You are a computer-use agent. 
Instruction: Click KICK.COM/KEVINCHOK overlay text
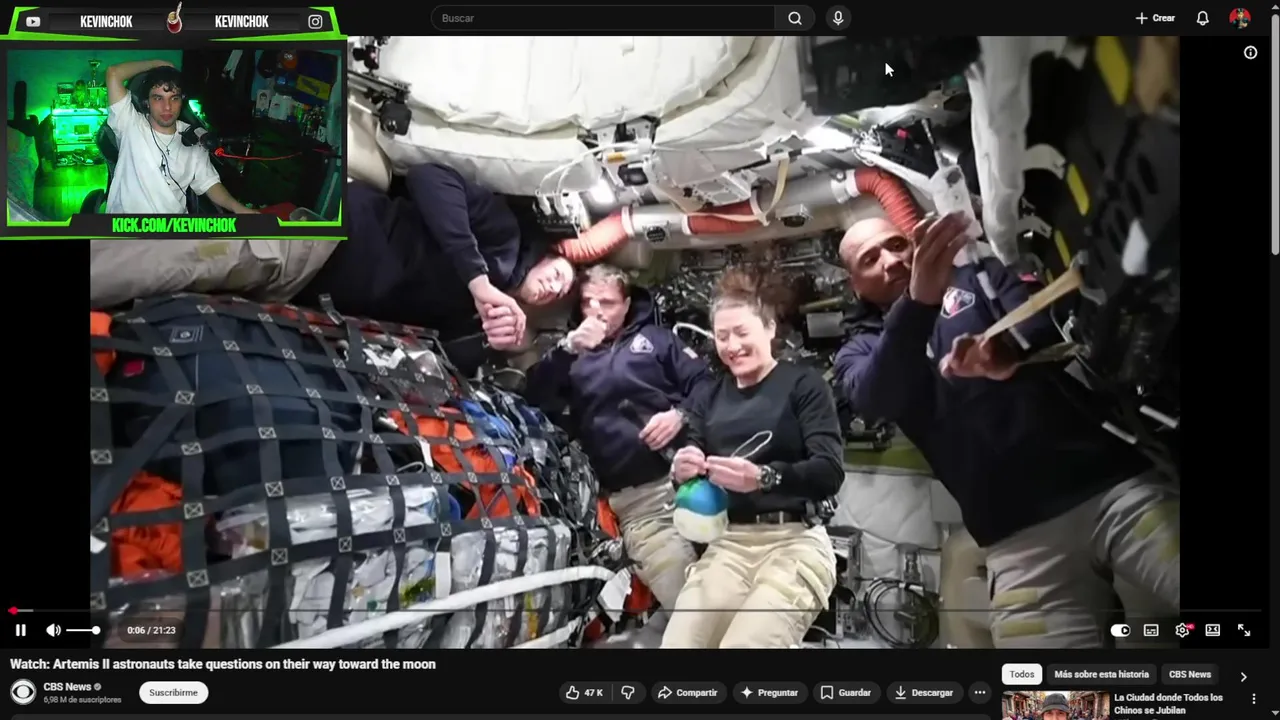(x=174, y=225)
